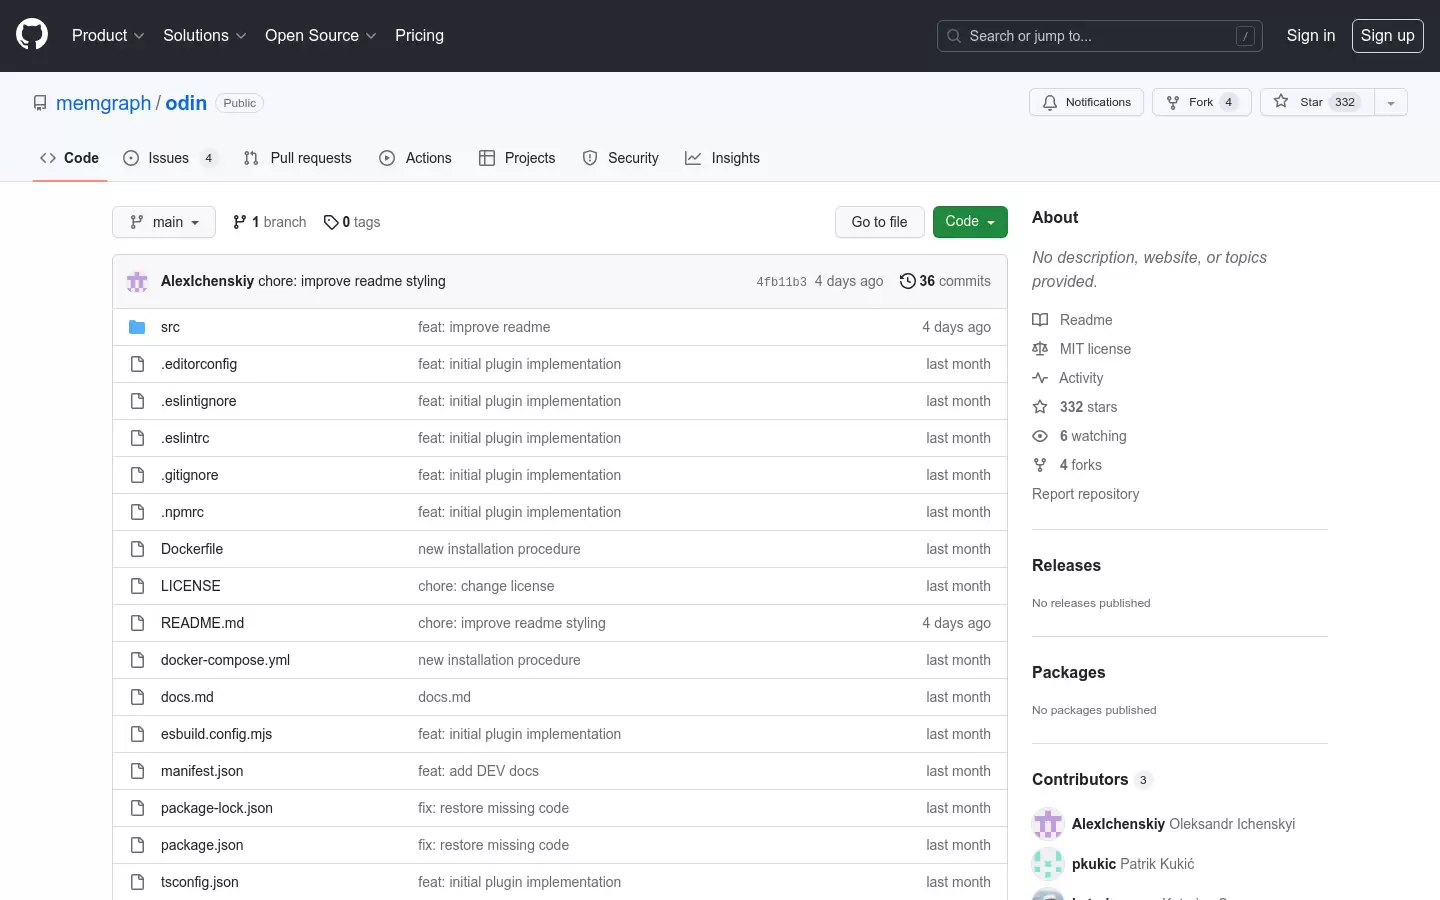Click the branch icon beside 1 branch
This screenshot has width=1440, height=900.
point(240,222)
